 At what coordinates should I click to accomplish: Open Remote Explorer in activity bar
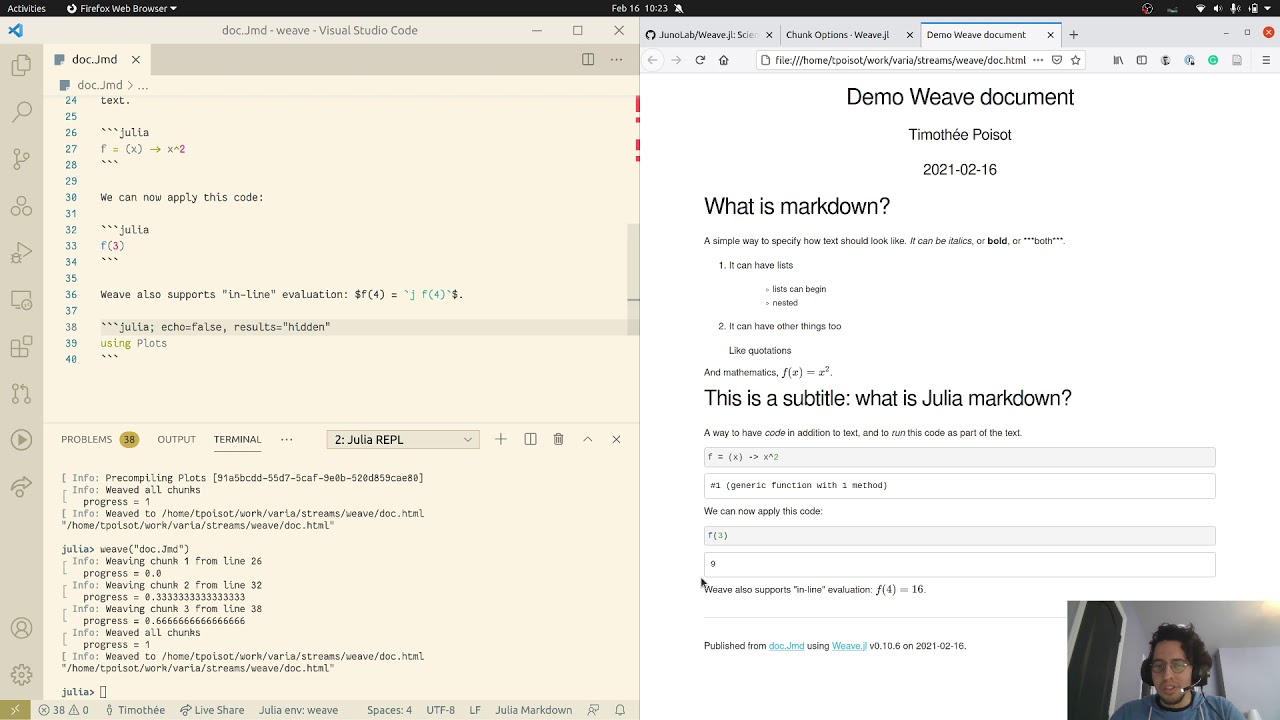[21, 300]
